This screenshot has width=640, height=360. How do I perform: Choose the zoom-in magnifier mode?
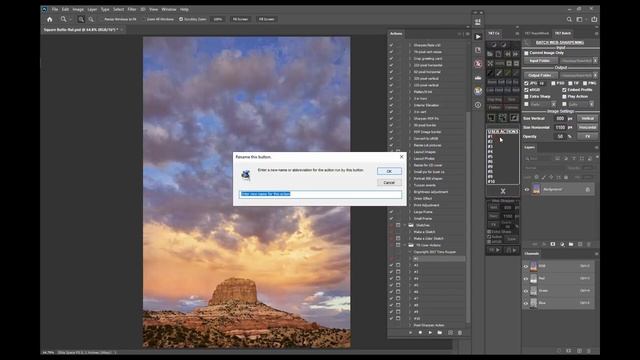pos(81,19)
